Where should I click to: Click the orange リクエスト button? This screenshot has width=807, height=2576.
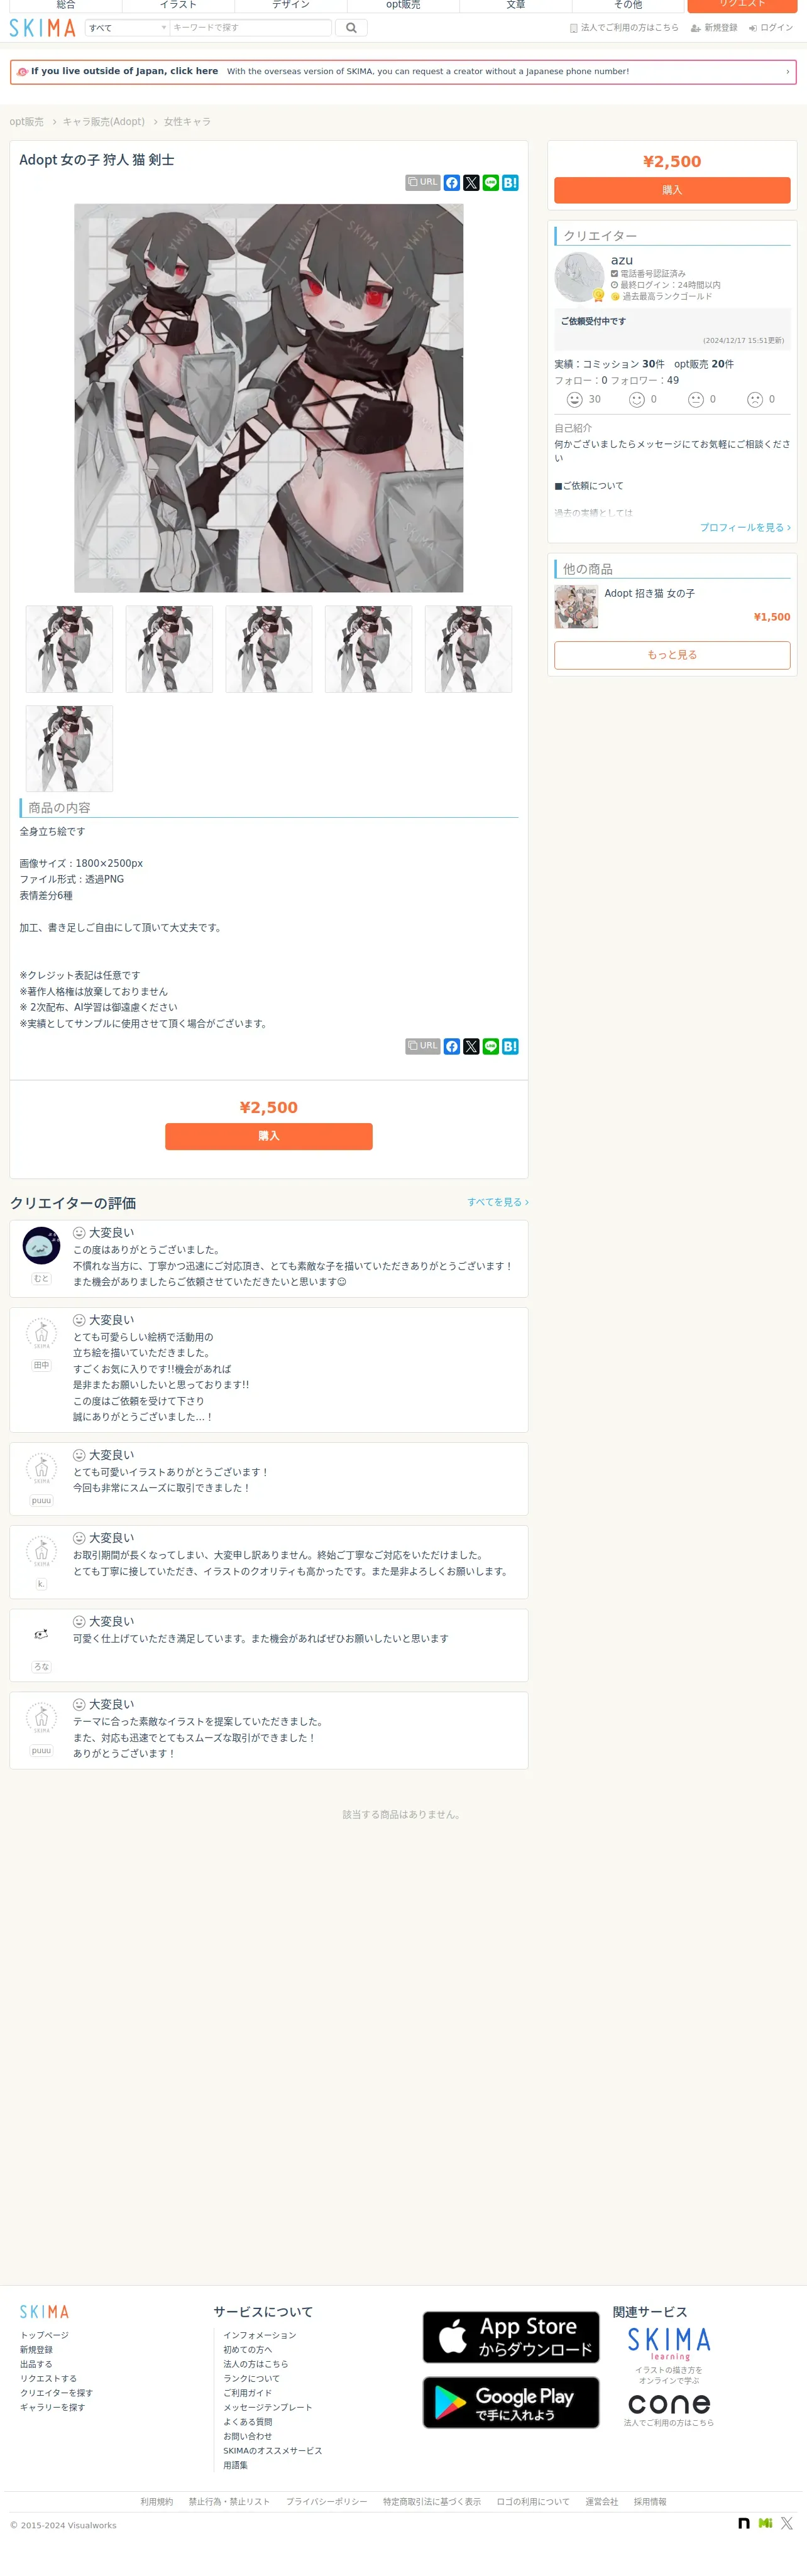(x=742, y=5)
